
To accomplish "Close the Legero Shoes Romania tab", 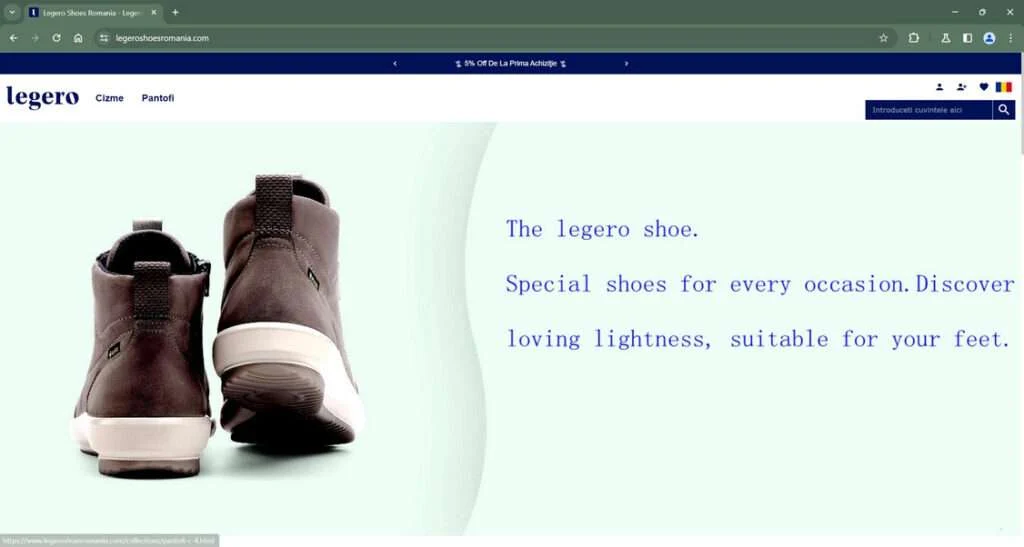I will tap(153, 12).
